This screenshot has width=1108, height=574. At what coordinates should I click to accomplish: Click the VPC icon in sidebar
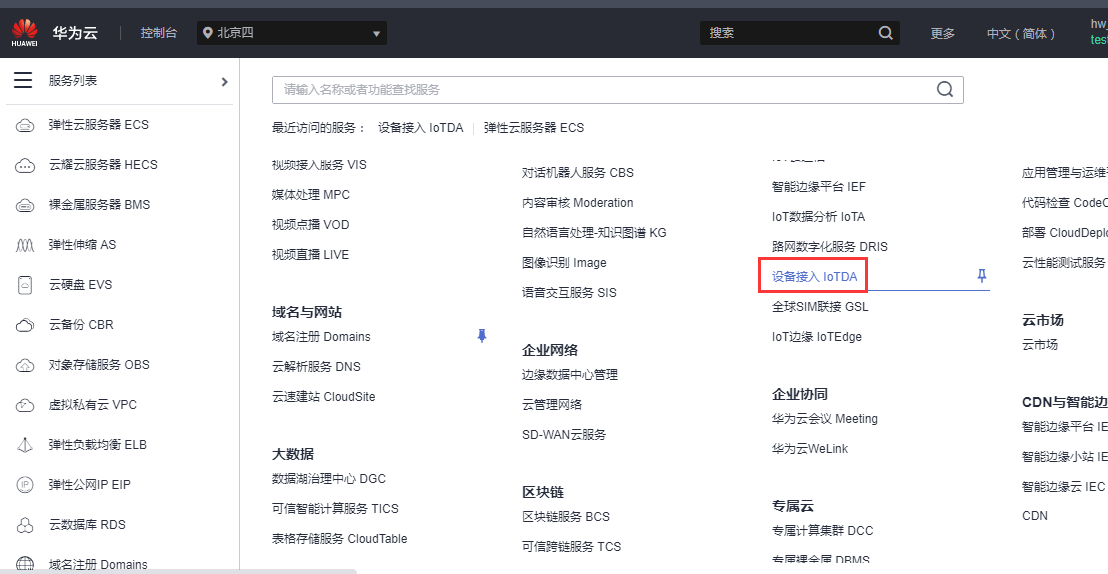tap(25, 405)
